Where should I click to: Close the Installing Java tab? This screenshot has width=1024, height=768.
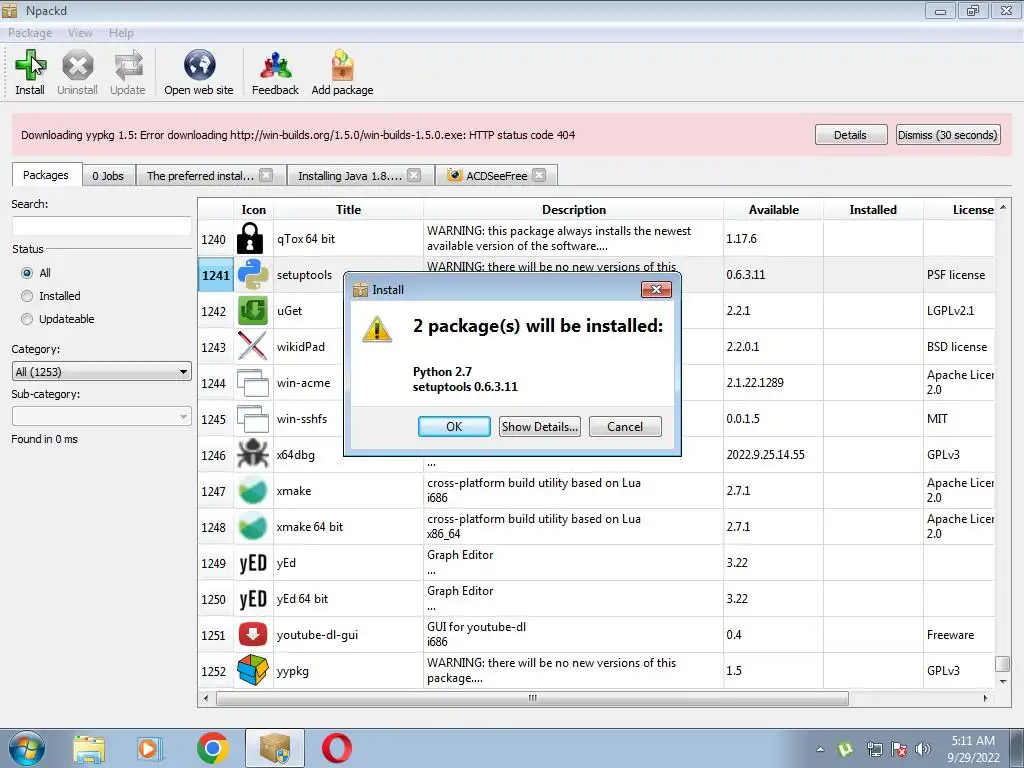(x=413, y=175)
